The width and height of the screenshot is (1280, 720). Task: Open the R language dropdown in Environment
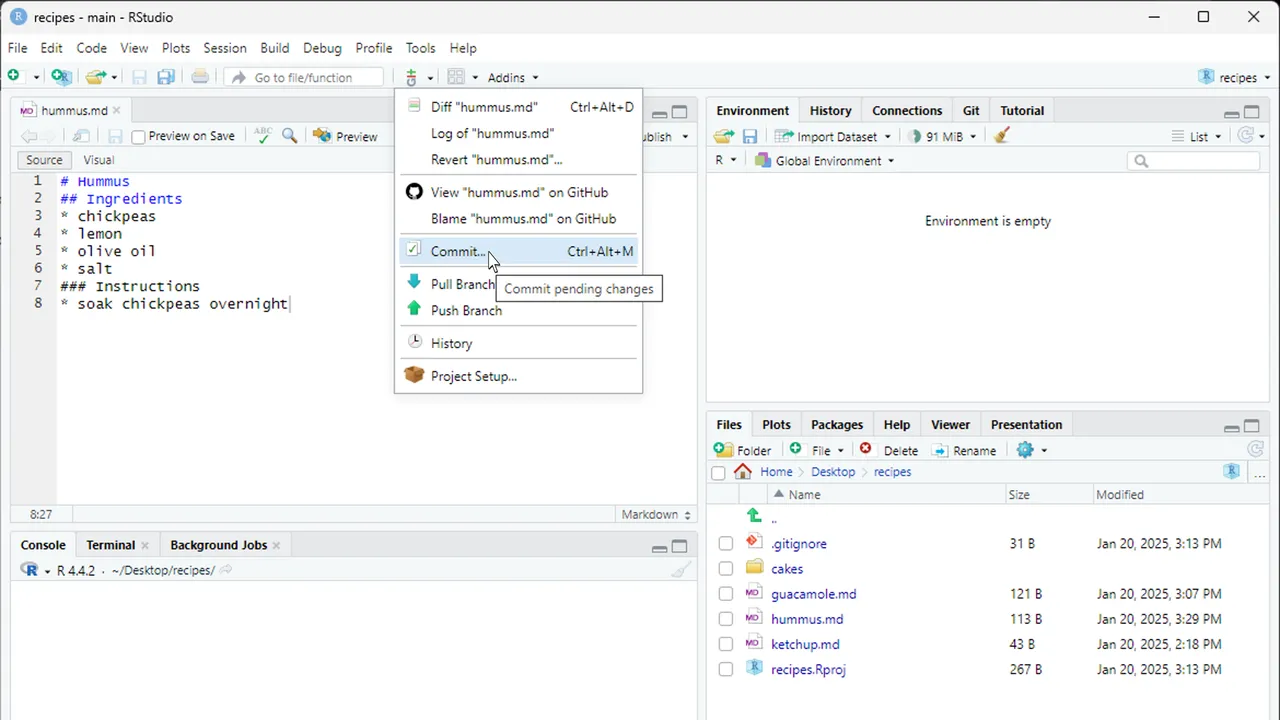click(x=726, y=160)
